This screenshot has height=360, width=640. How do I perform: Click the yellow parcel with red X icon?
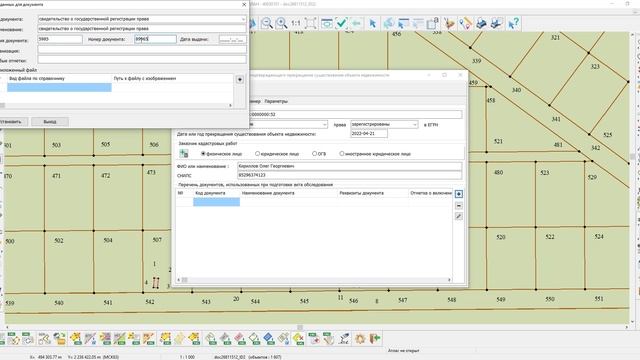point(299,338)
